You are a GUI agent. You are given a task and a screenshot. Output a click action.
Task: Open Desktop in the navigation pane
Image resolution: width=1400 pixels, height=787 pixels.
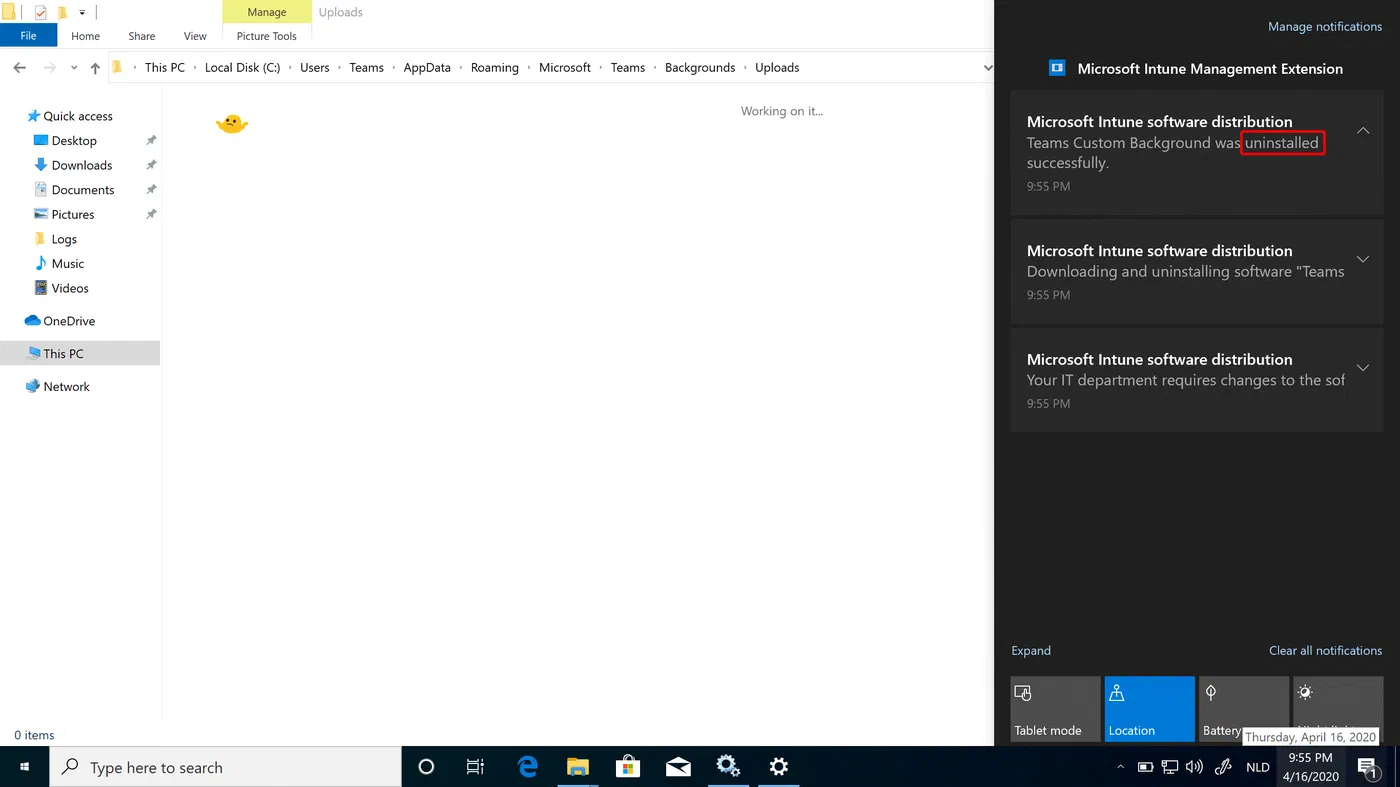click(x=74, y=141)
